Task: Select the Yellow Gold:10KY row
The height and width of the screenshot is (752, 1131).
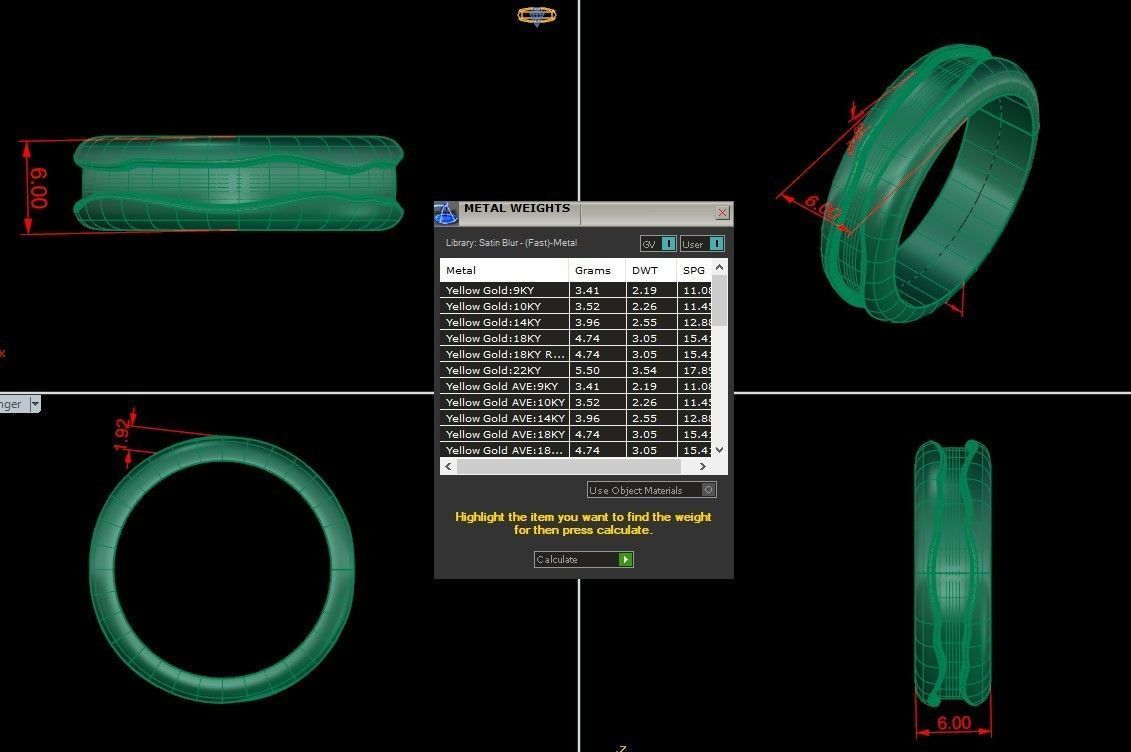Action: pyautogui.click(x=576, y=306)
